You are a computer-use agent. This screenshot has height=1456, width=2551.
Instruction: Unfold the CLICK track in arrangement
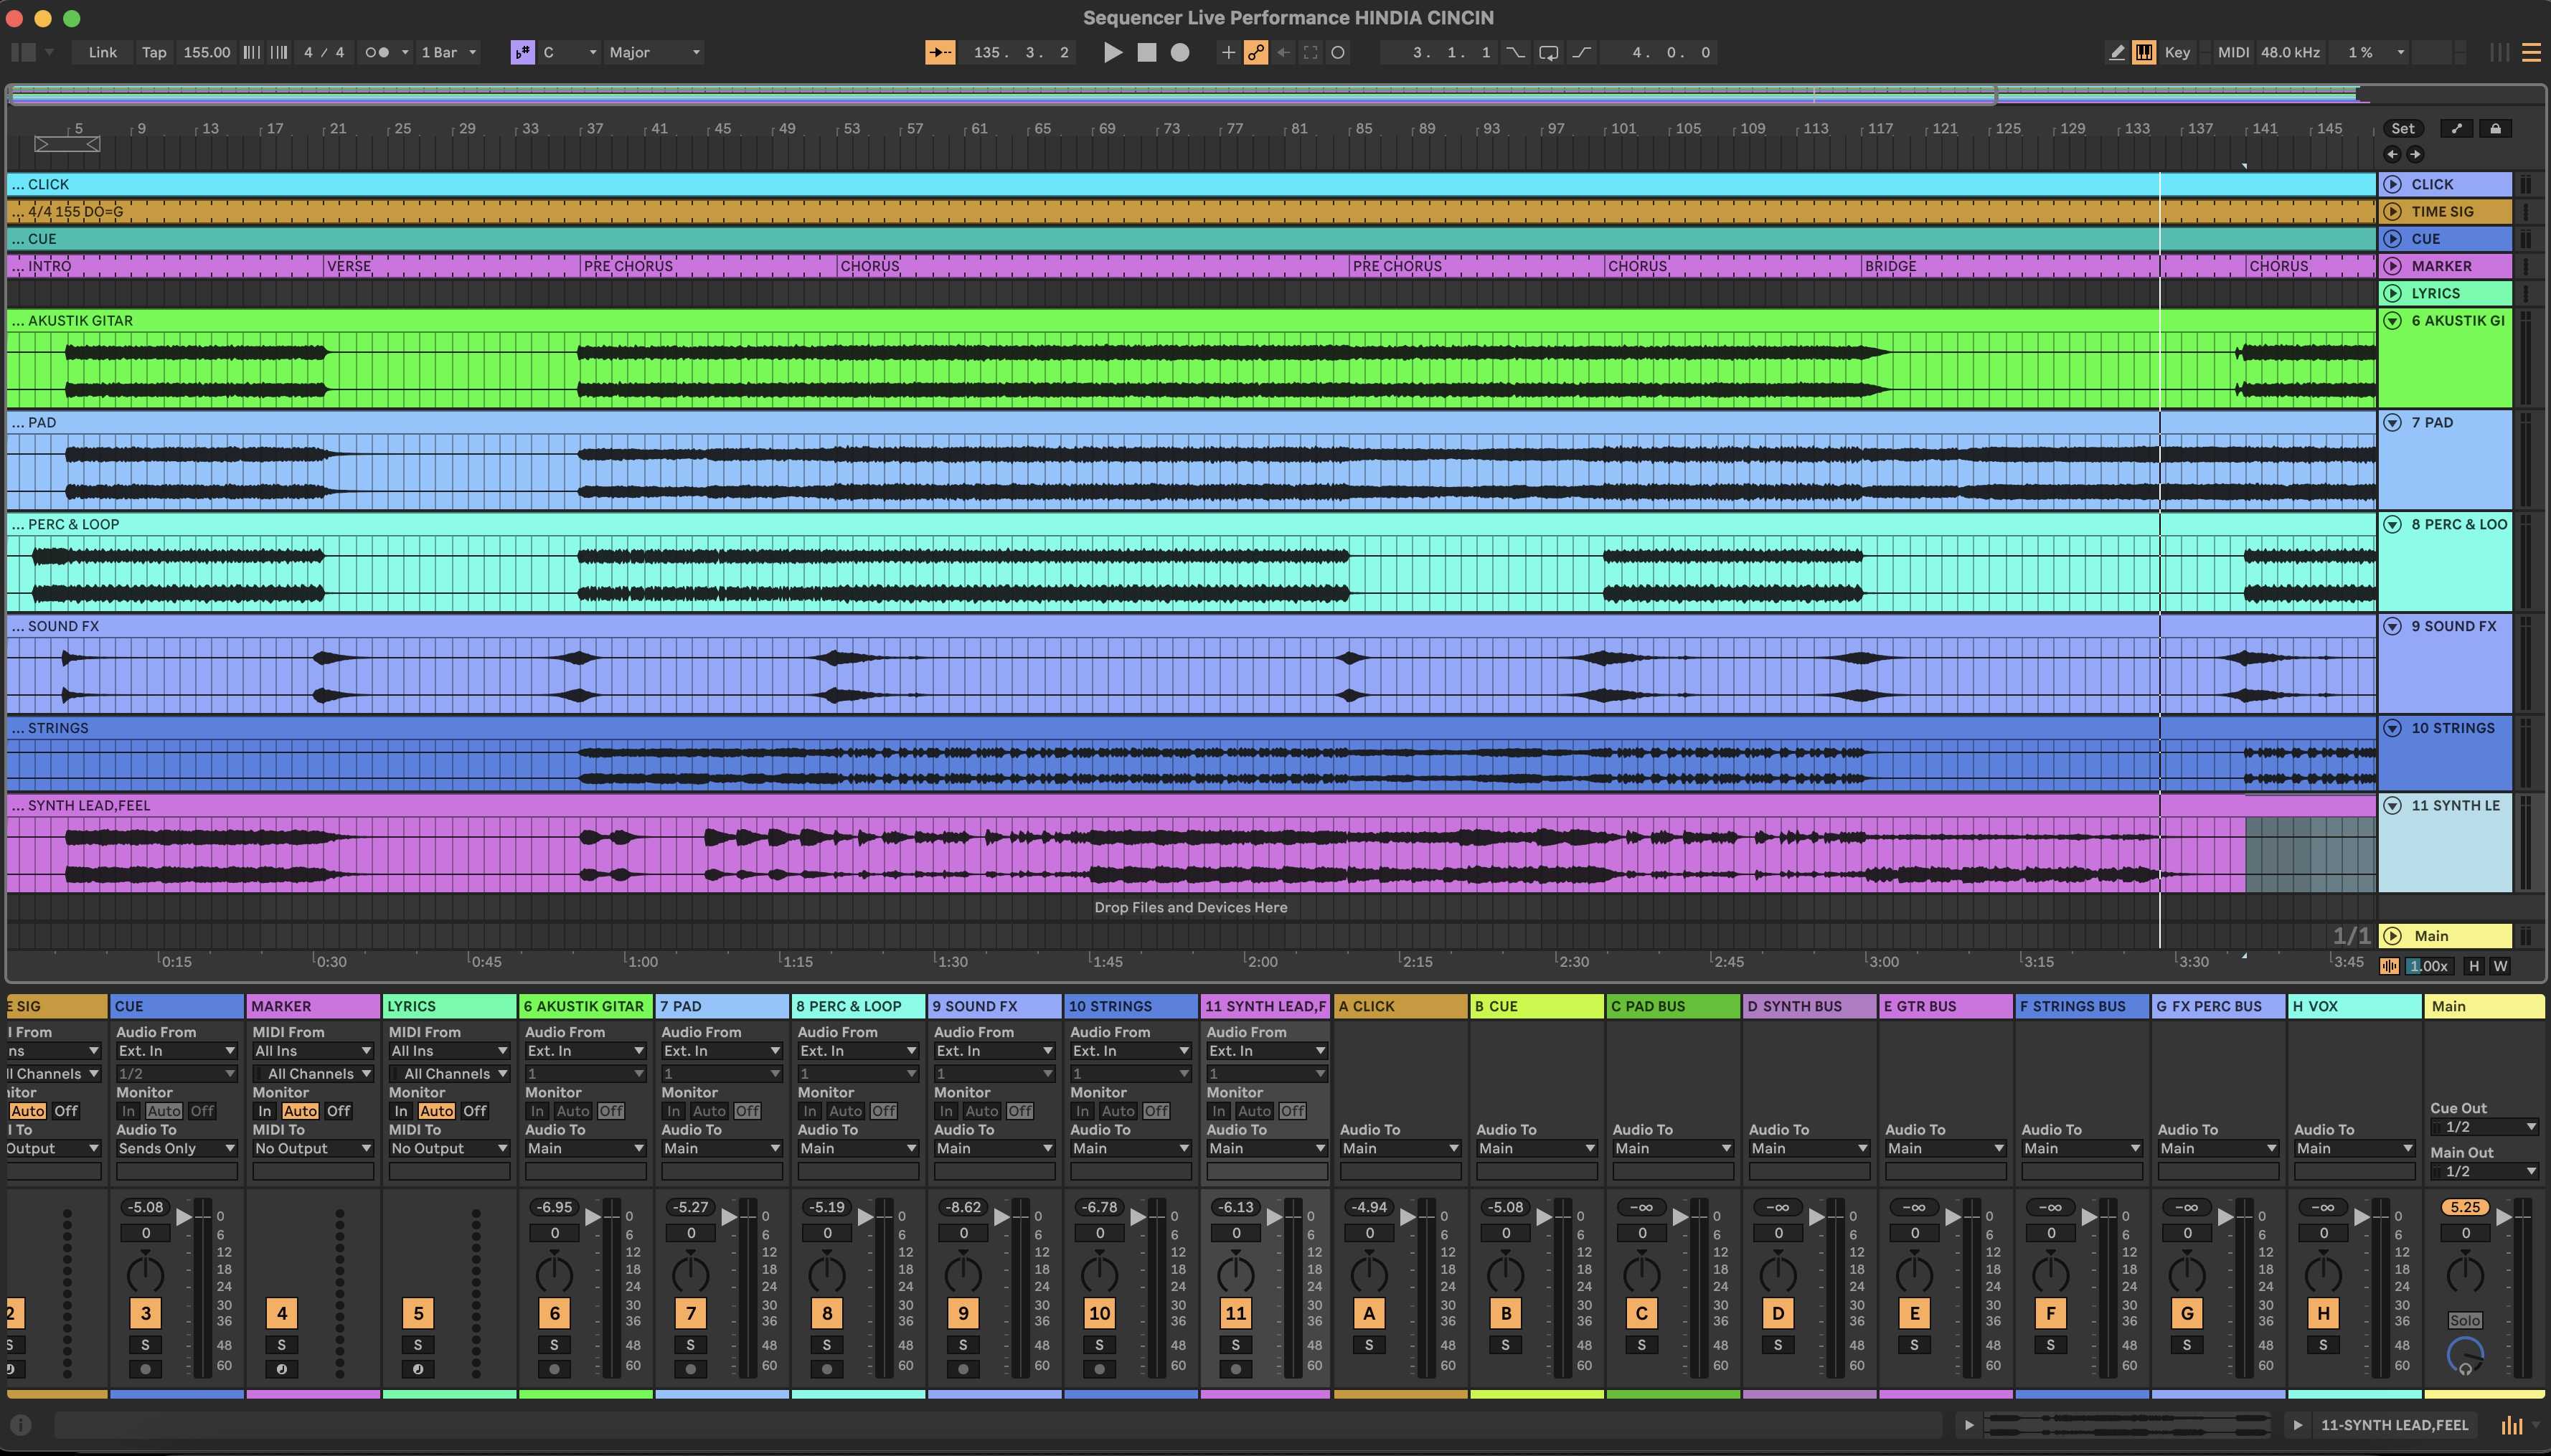2392,184
